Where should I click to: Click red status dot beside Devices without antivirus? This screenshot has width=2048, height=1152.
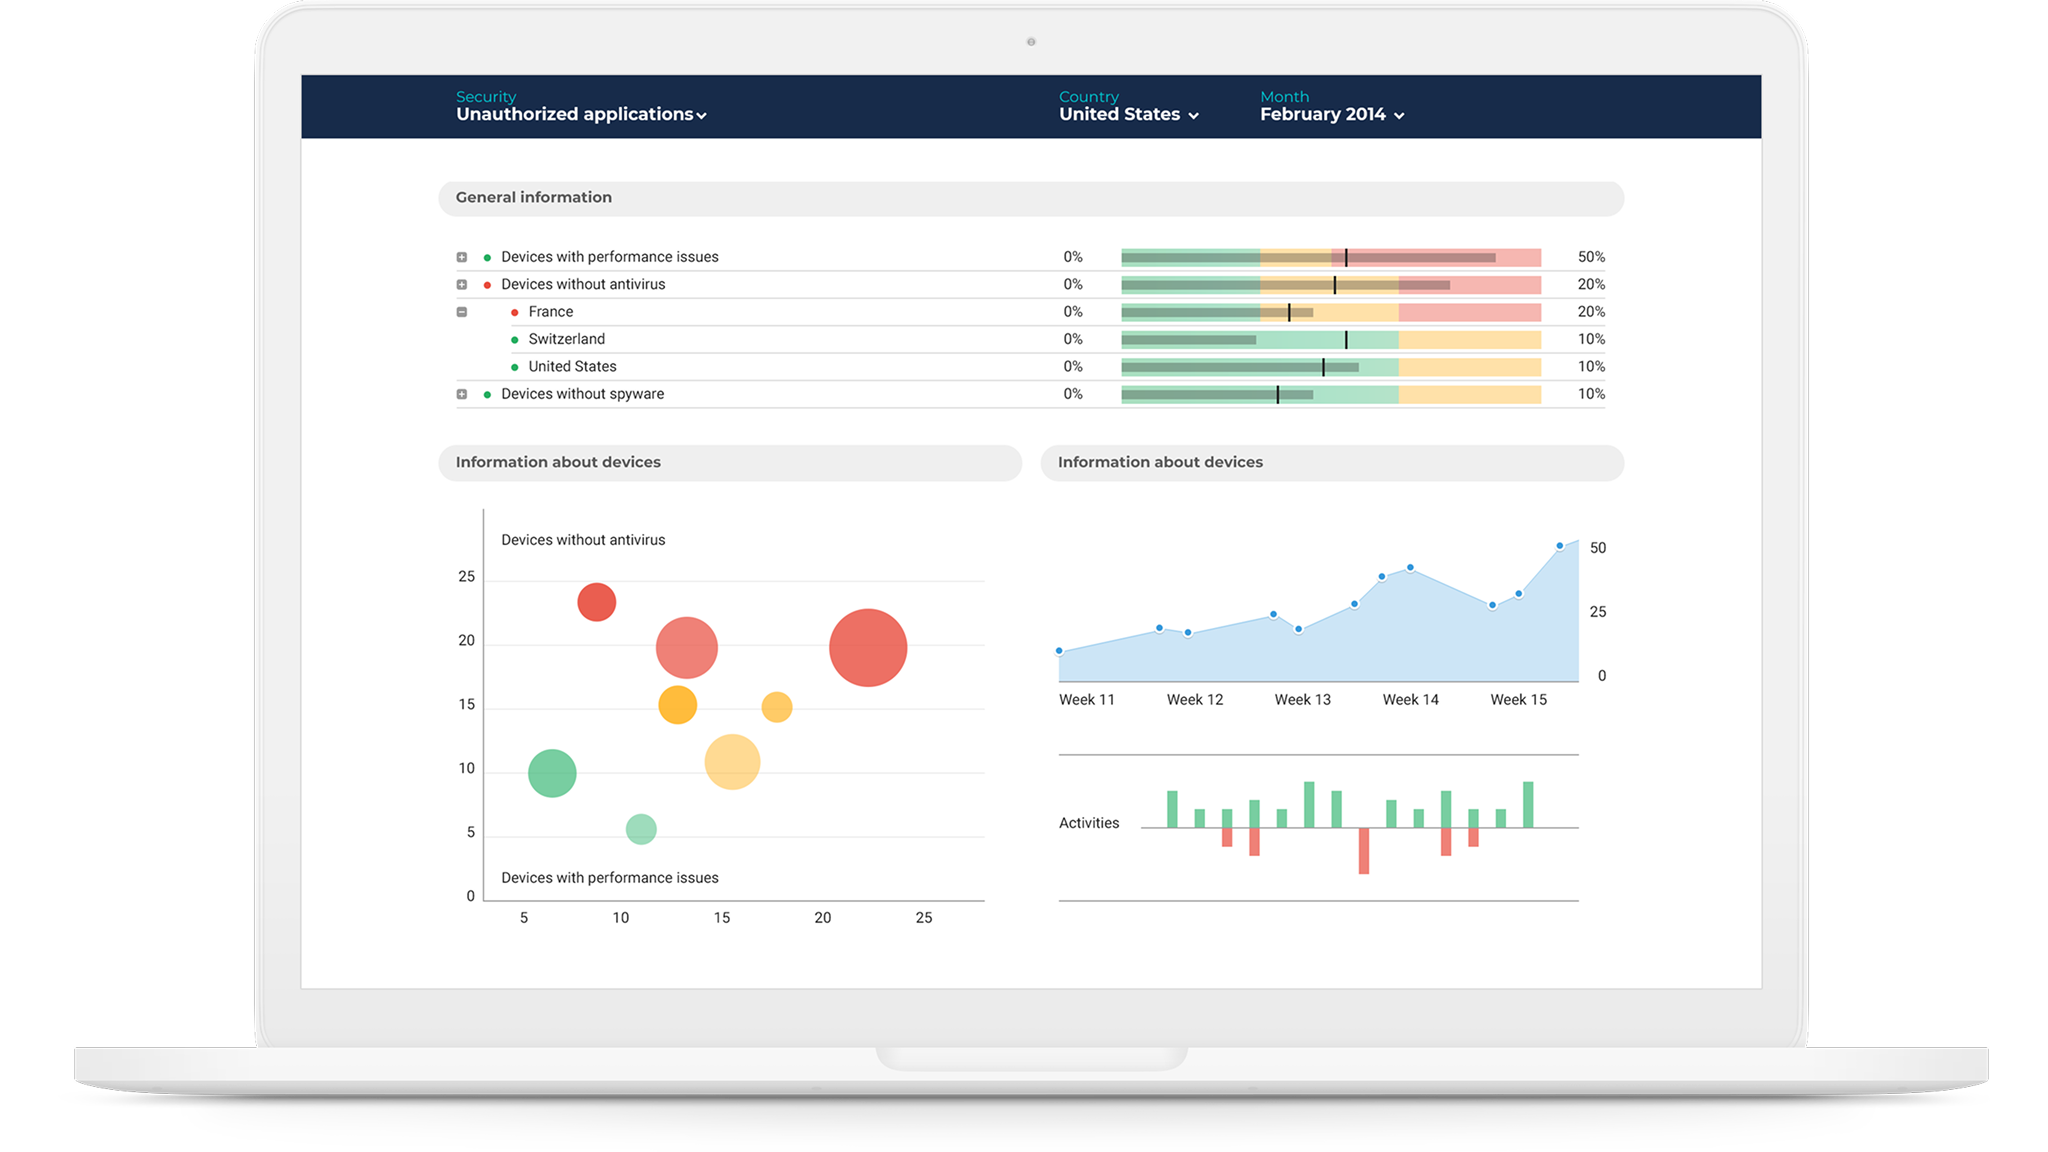487,285
